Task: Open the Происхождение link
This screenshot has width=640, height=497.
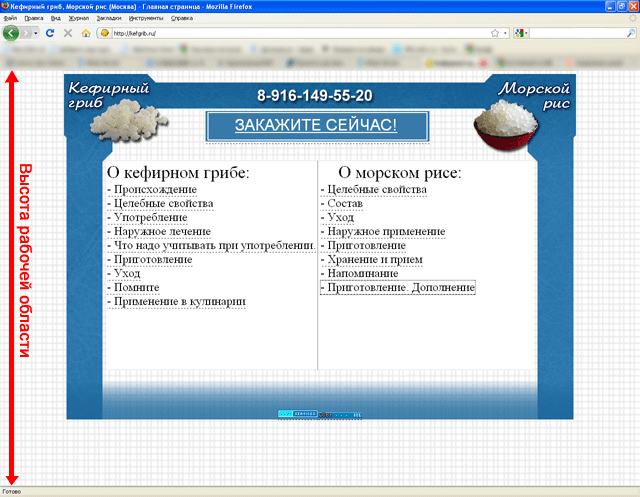Action: [x=155, y=189]
